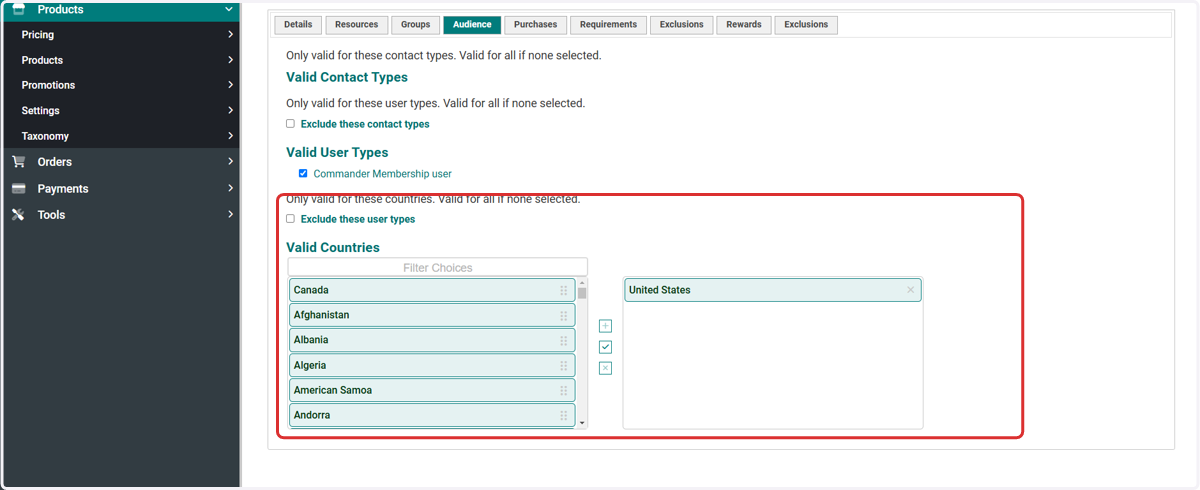Select Andorra in the available countries list
This screenshot has height=490, width=1200.
432,415
